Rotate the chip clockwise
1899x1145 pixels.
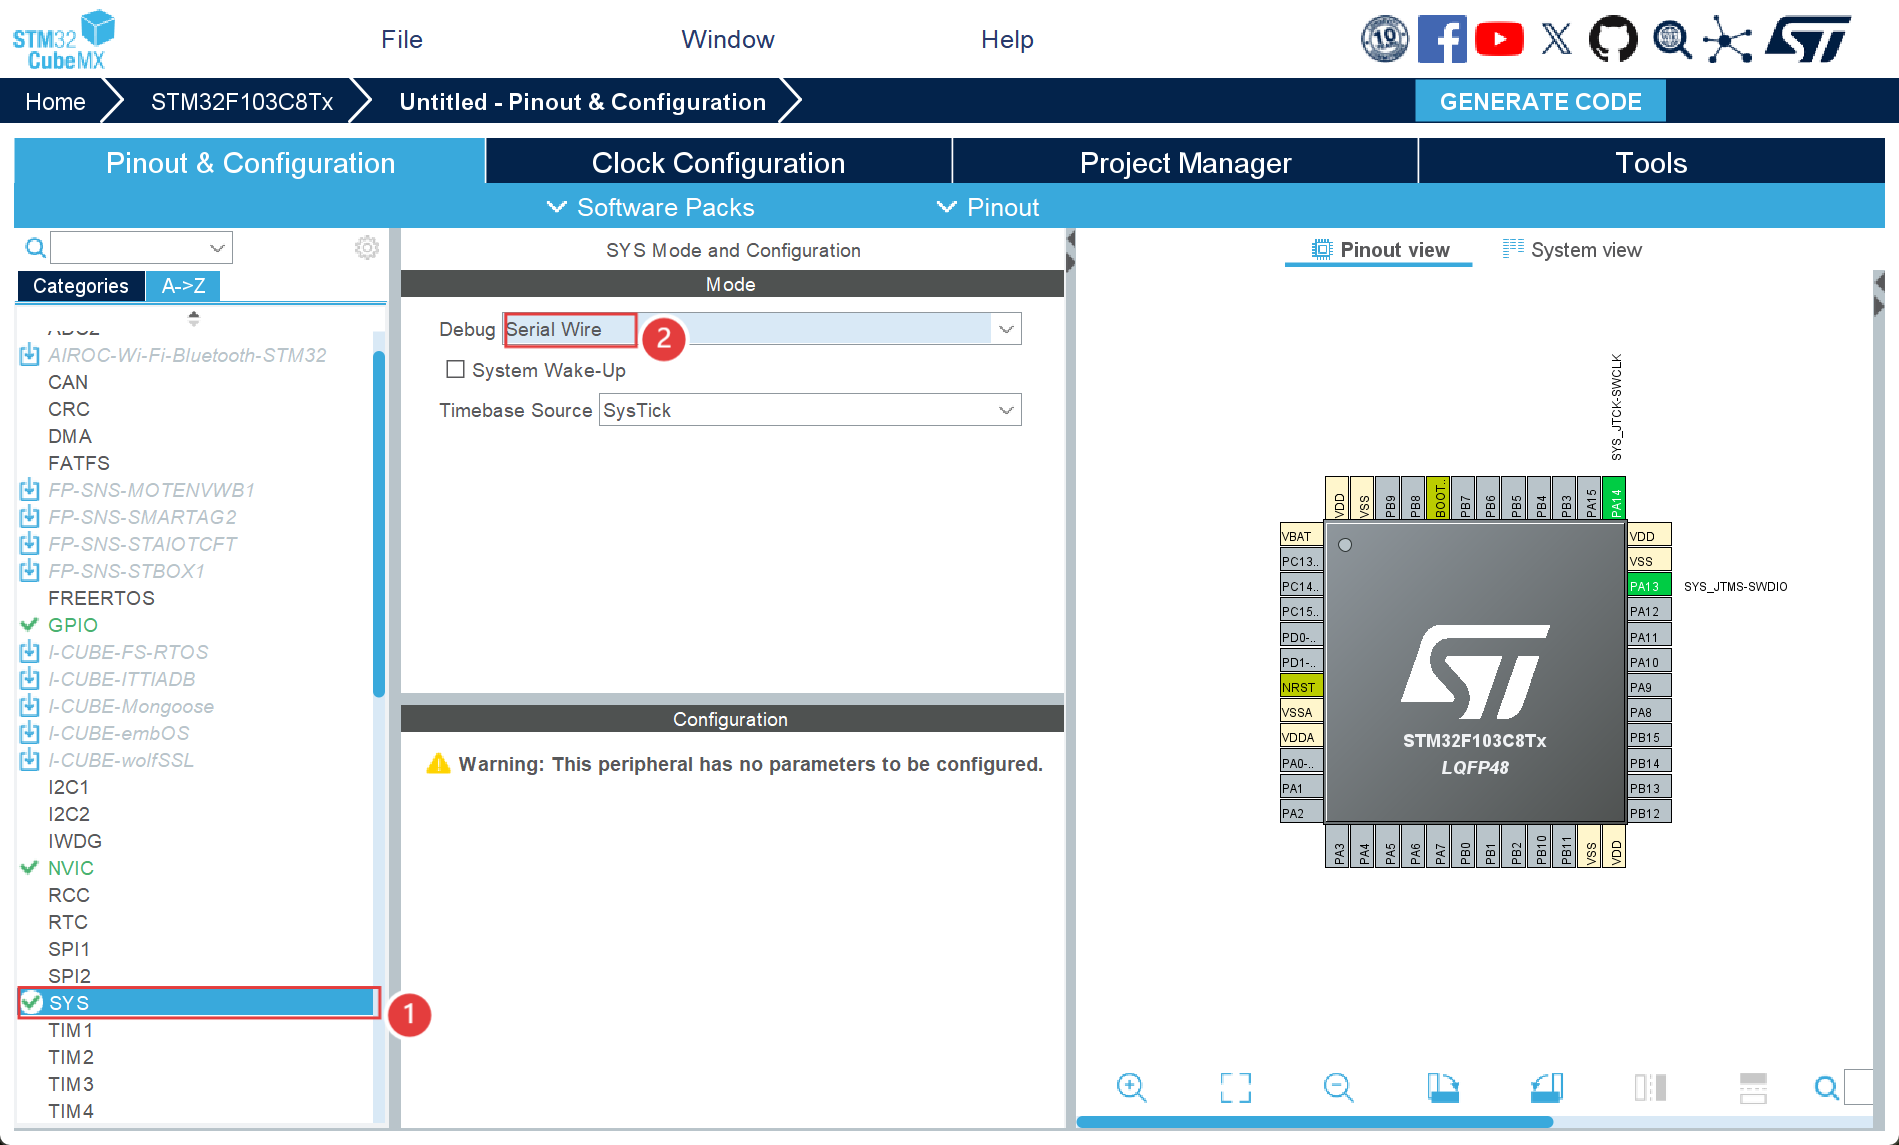click(x=1443, y=1087)
